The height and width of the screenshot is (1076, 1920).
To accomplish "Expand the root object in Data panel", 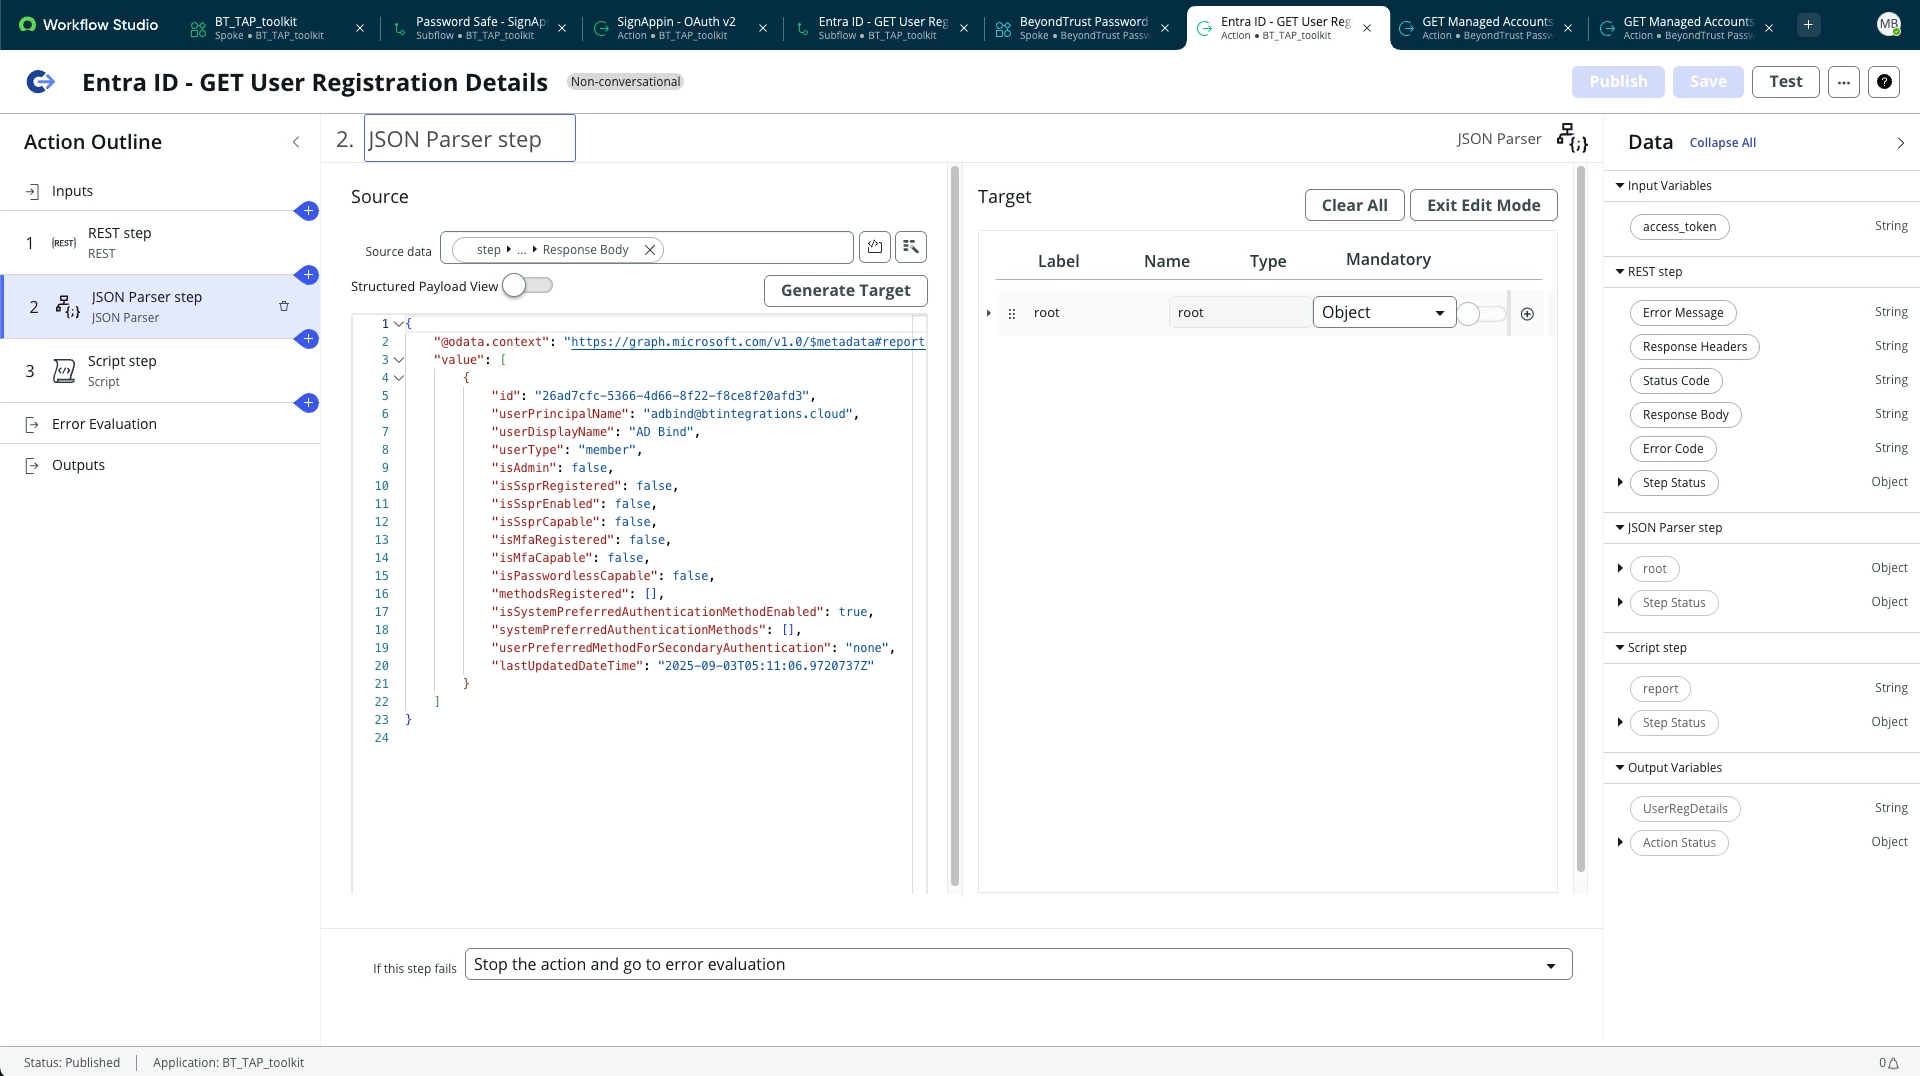I will (1620, 569).
